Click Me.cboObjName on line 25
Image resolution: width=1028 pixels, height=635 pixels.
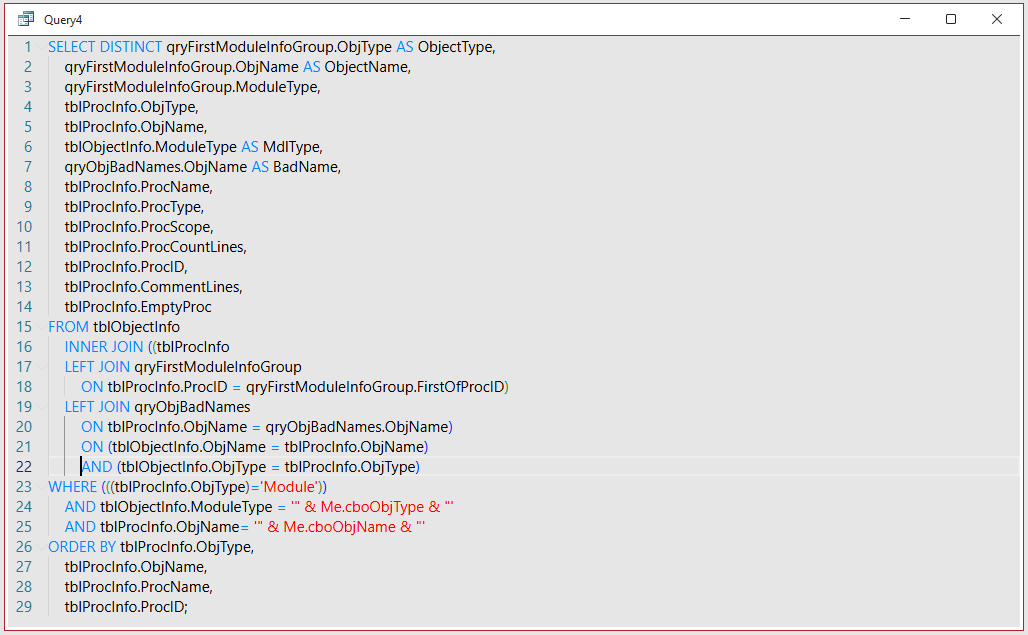pos(339,527)
